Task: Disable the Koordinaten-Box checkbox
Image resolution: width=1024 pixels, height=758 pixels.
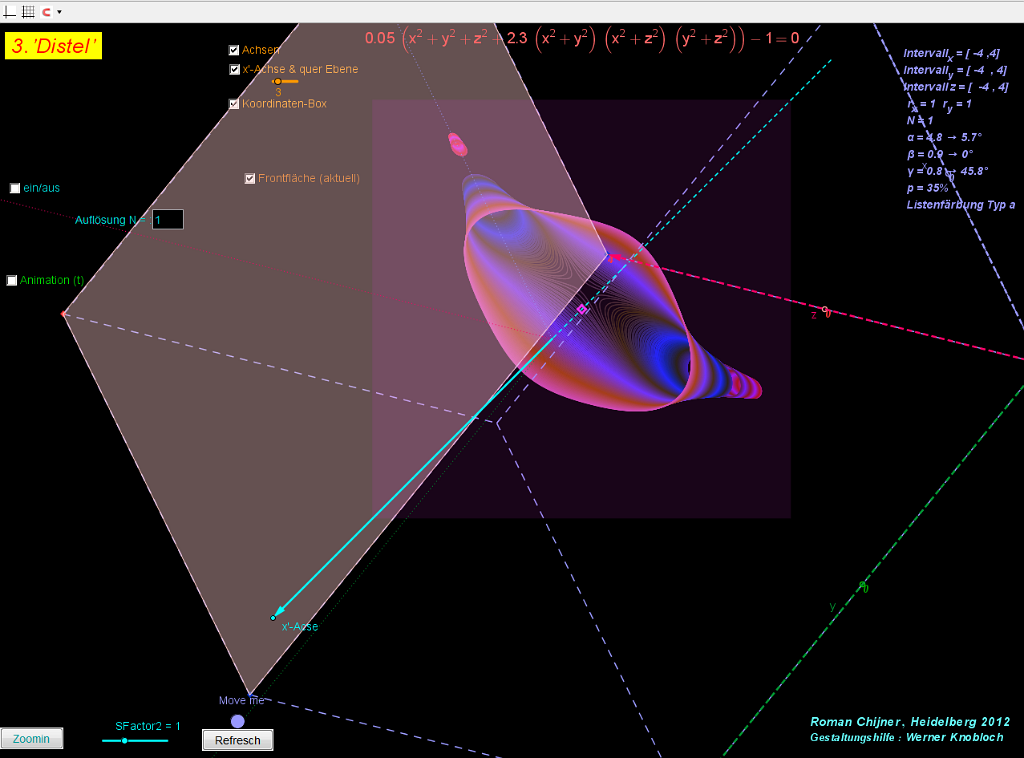Action: tap(234, 104)
